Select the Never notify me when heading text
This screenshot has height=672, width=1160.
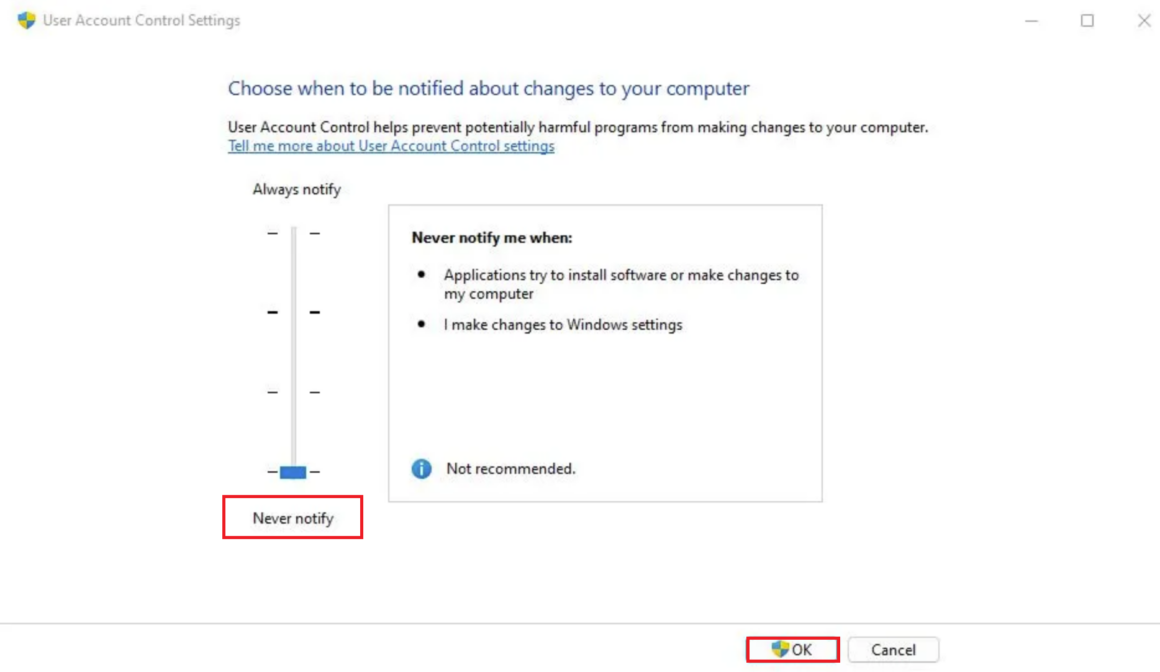pos(491,237)
